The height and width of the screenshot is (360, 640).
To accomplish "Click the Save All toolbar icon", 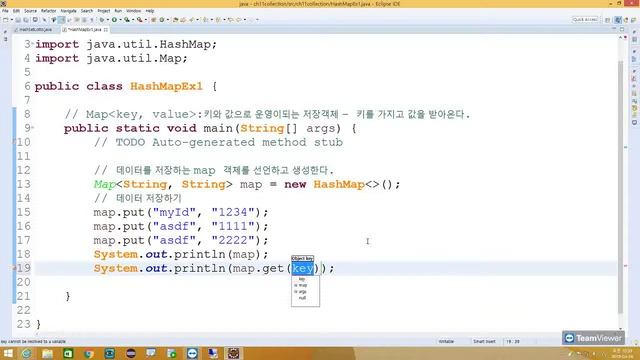I will (26, 20).
